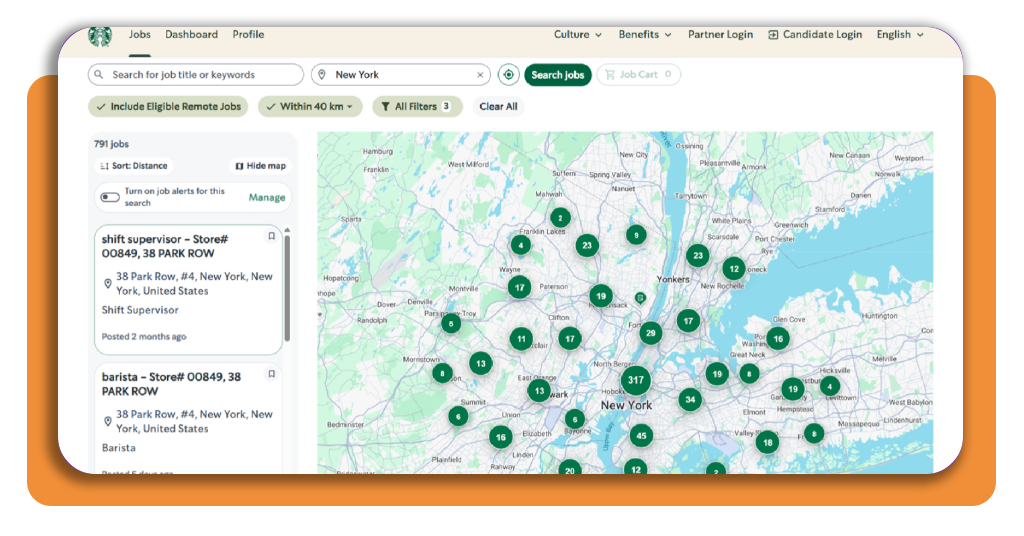This screenshot has height=536, width=1024.
Task: Open cluster 23 near Franklin Lakes
Action: [586, 245]
